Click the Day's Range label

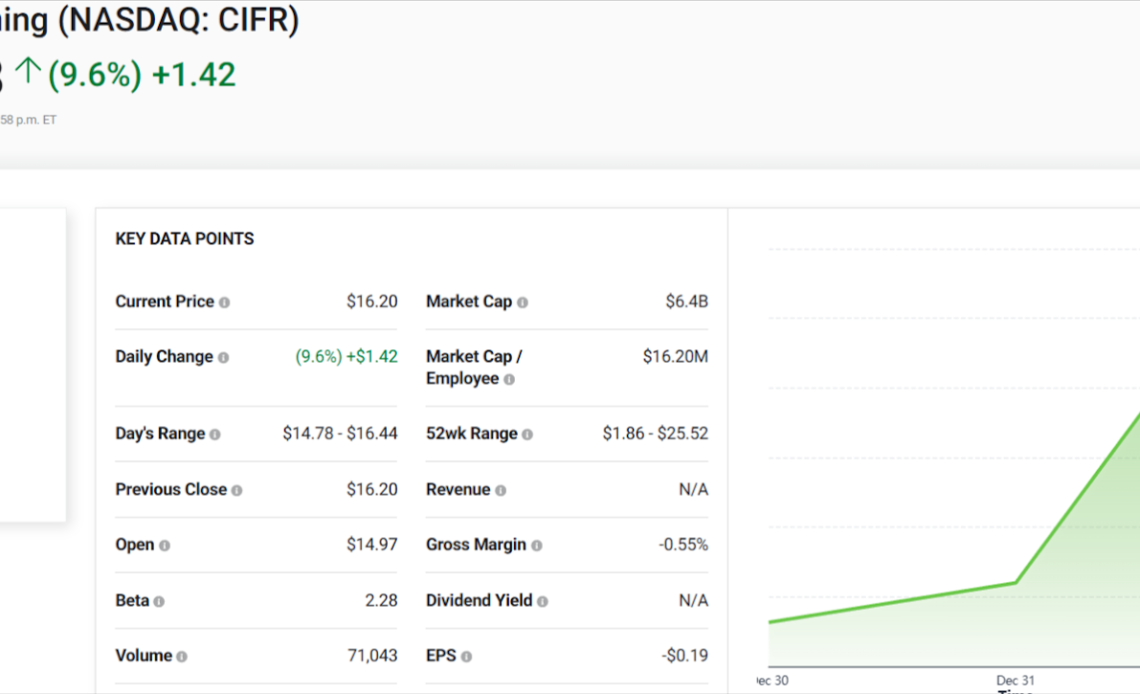(x=160, y=434)
